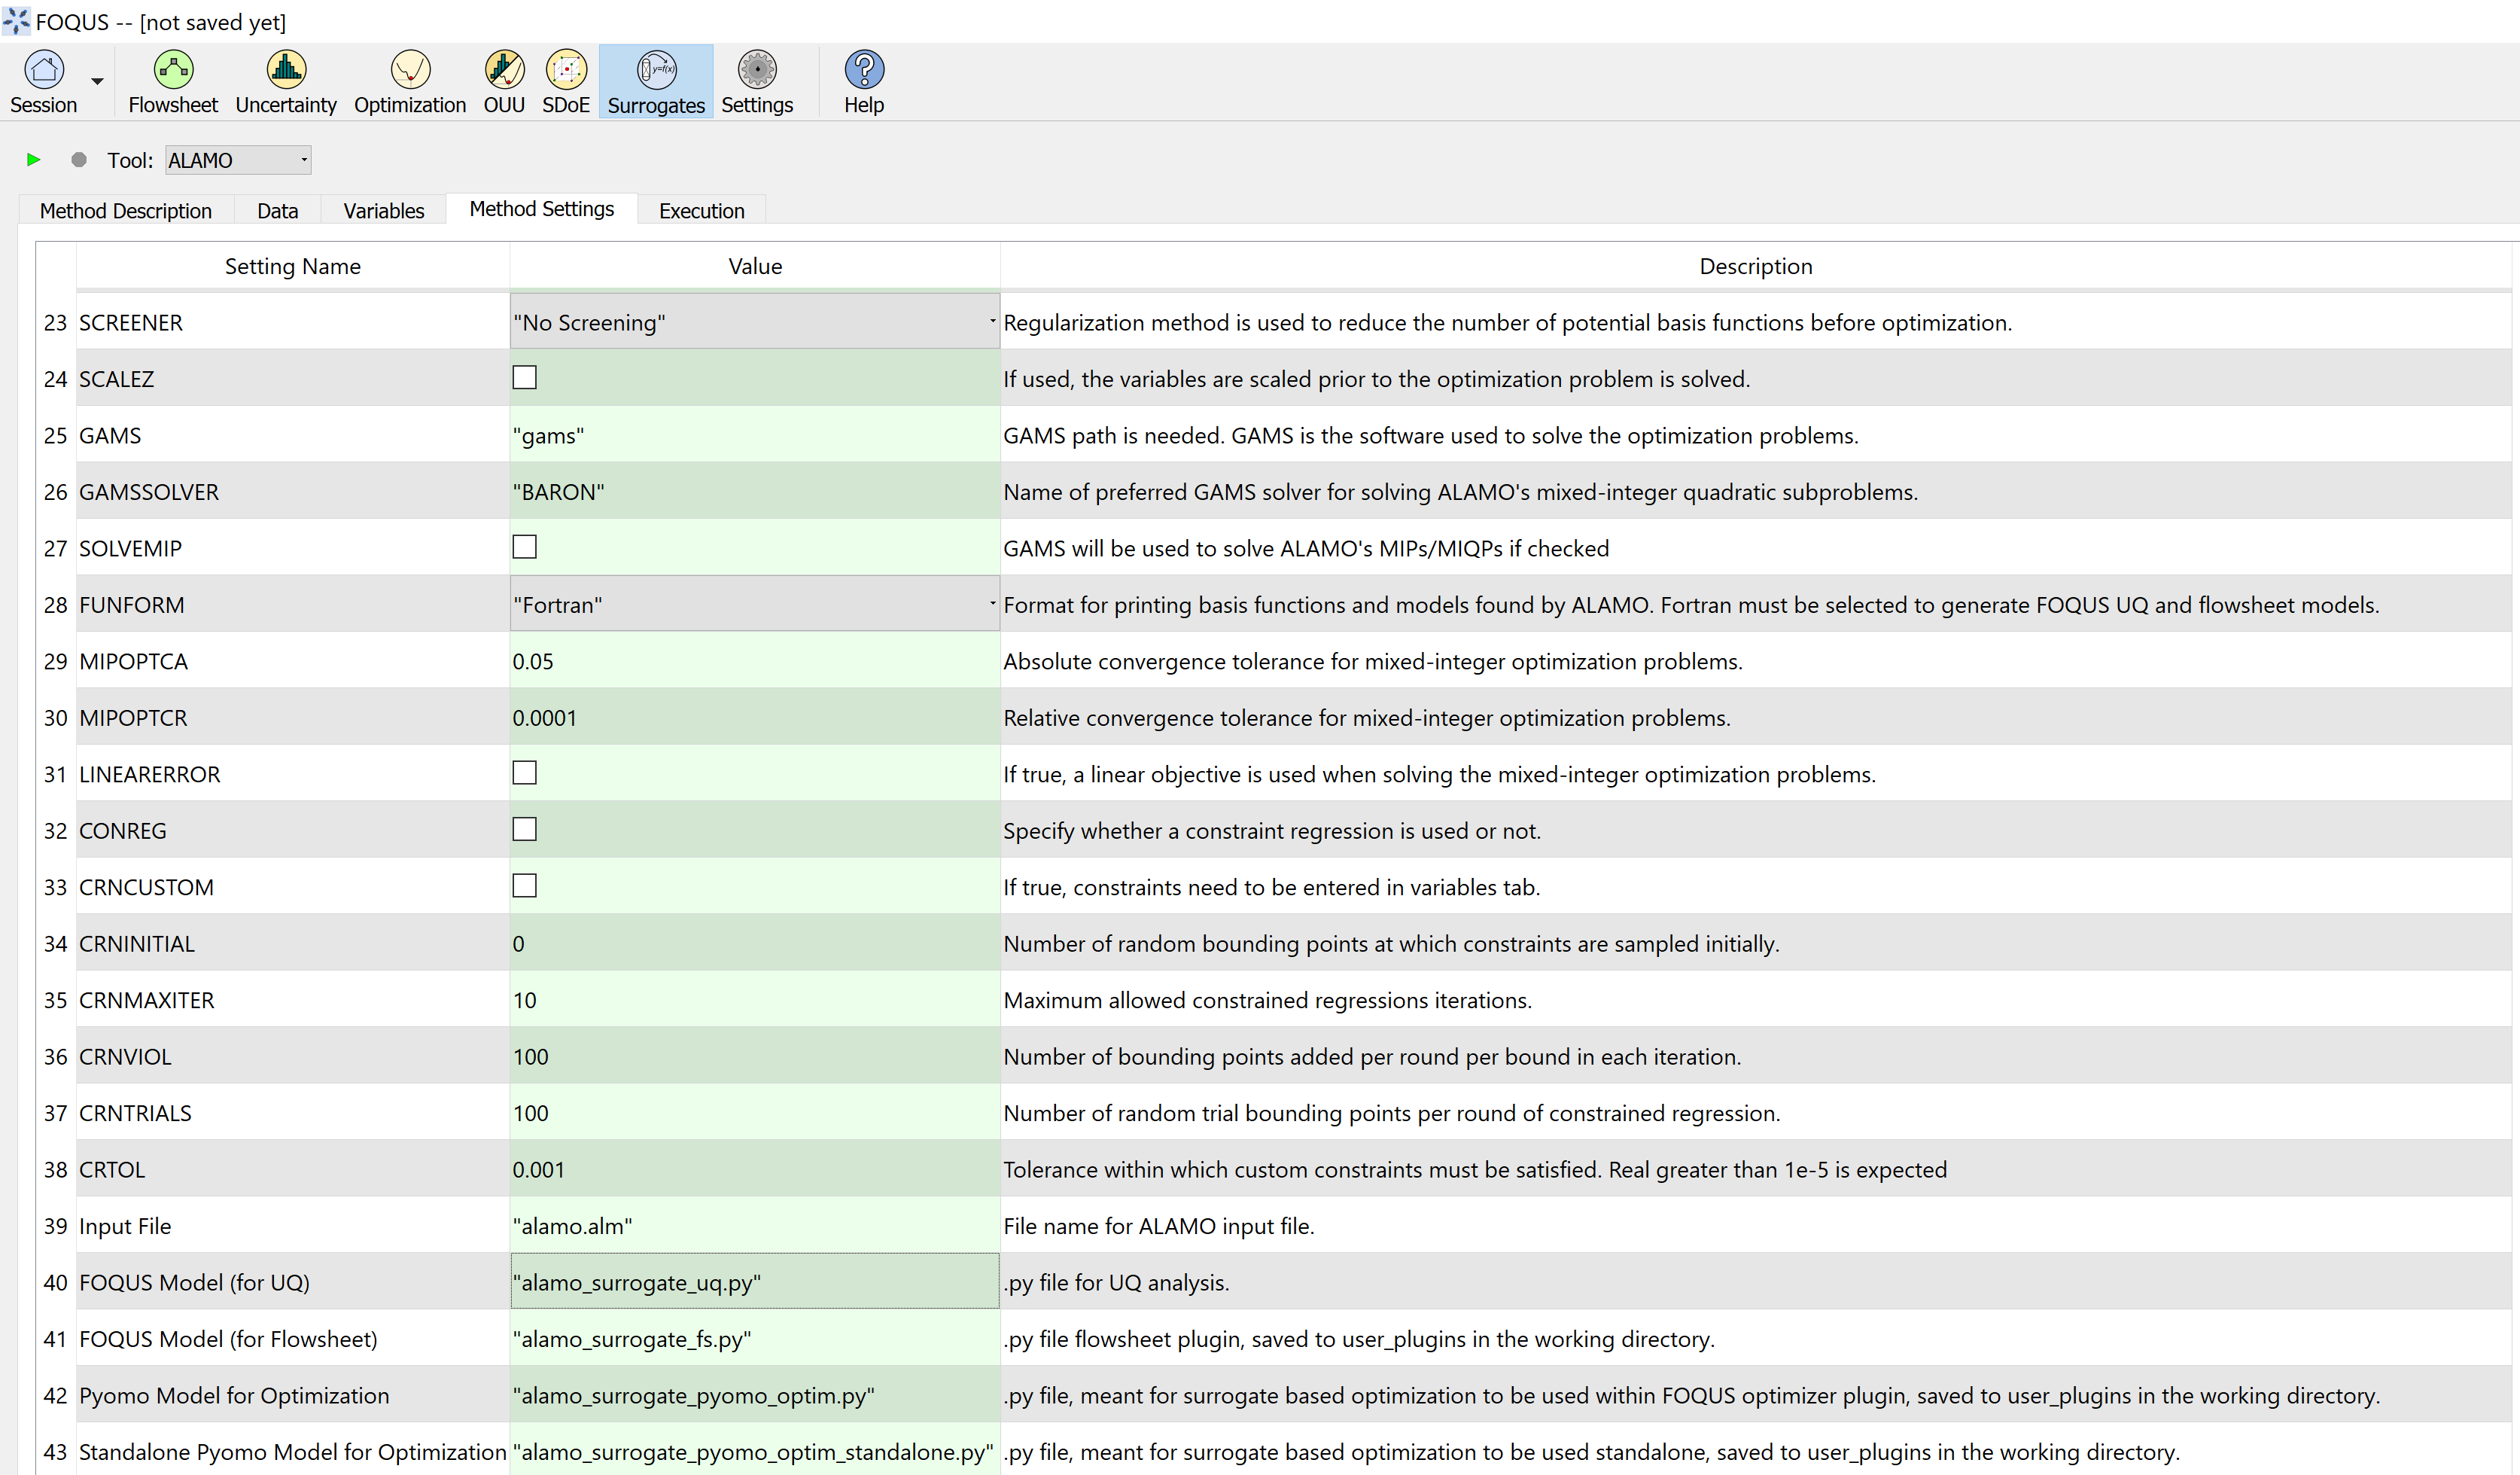Viewport: 2520px width, 1475px height.
Task: Select row header 43
Action: pyautogui.click(x=56, y=1451)
